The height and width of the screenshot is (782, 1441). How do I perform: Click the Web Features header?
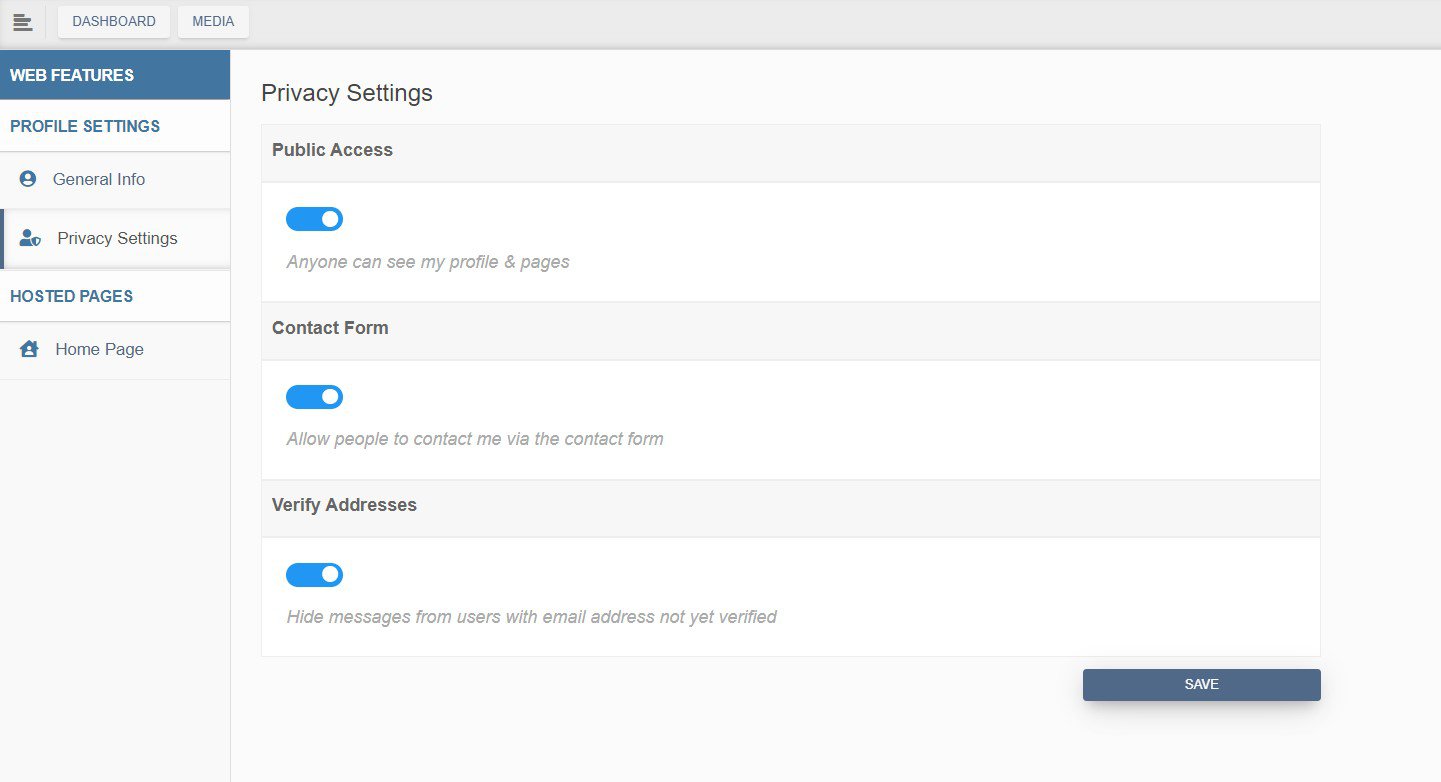pyautogui.click(x=115, y=75)
